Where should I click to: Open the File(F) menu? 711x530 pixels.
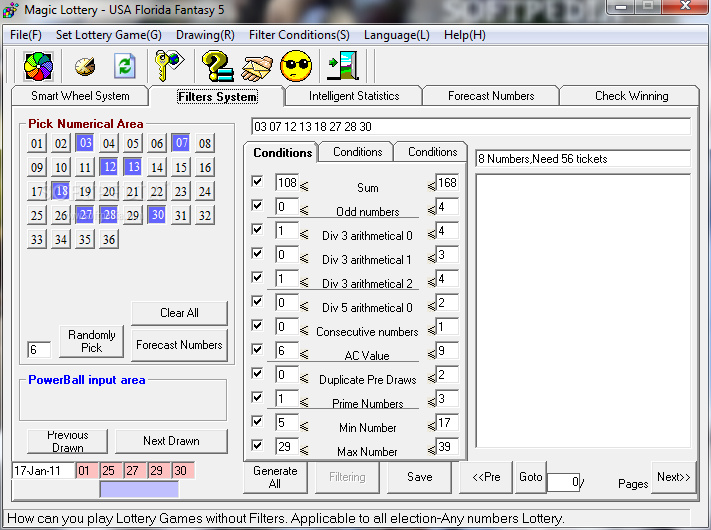pos(26,35)
